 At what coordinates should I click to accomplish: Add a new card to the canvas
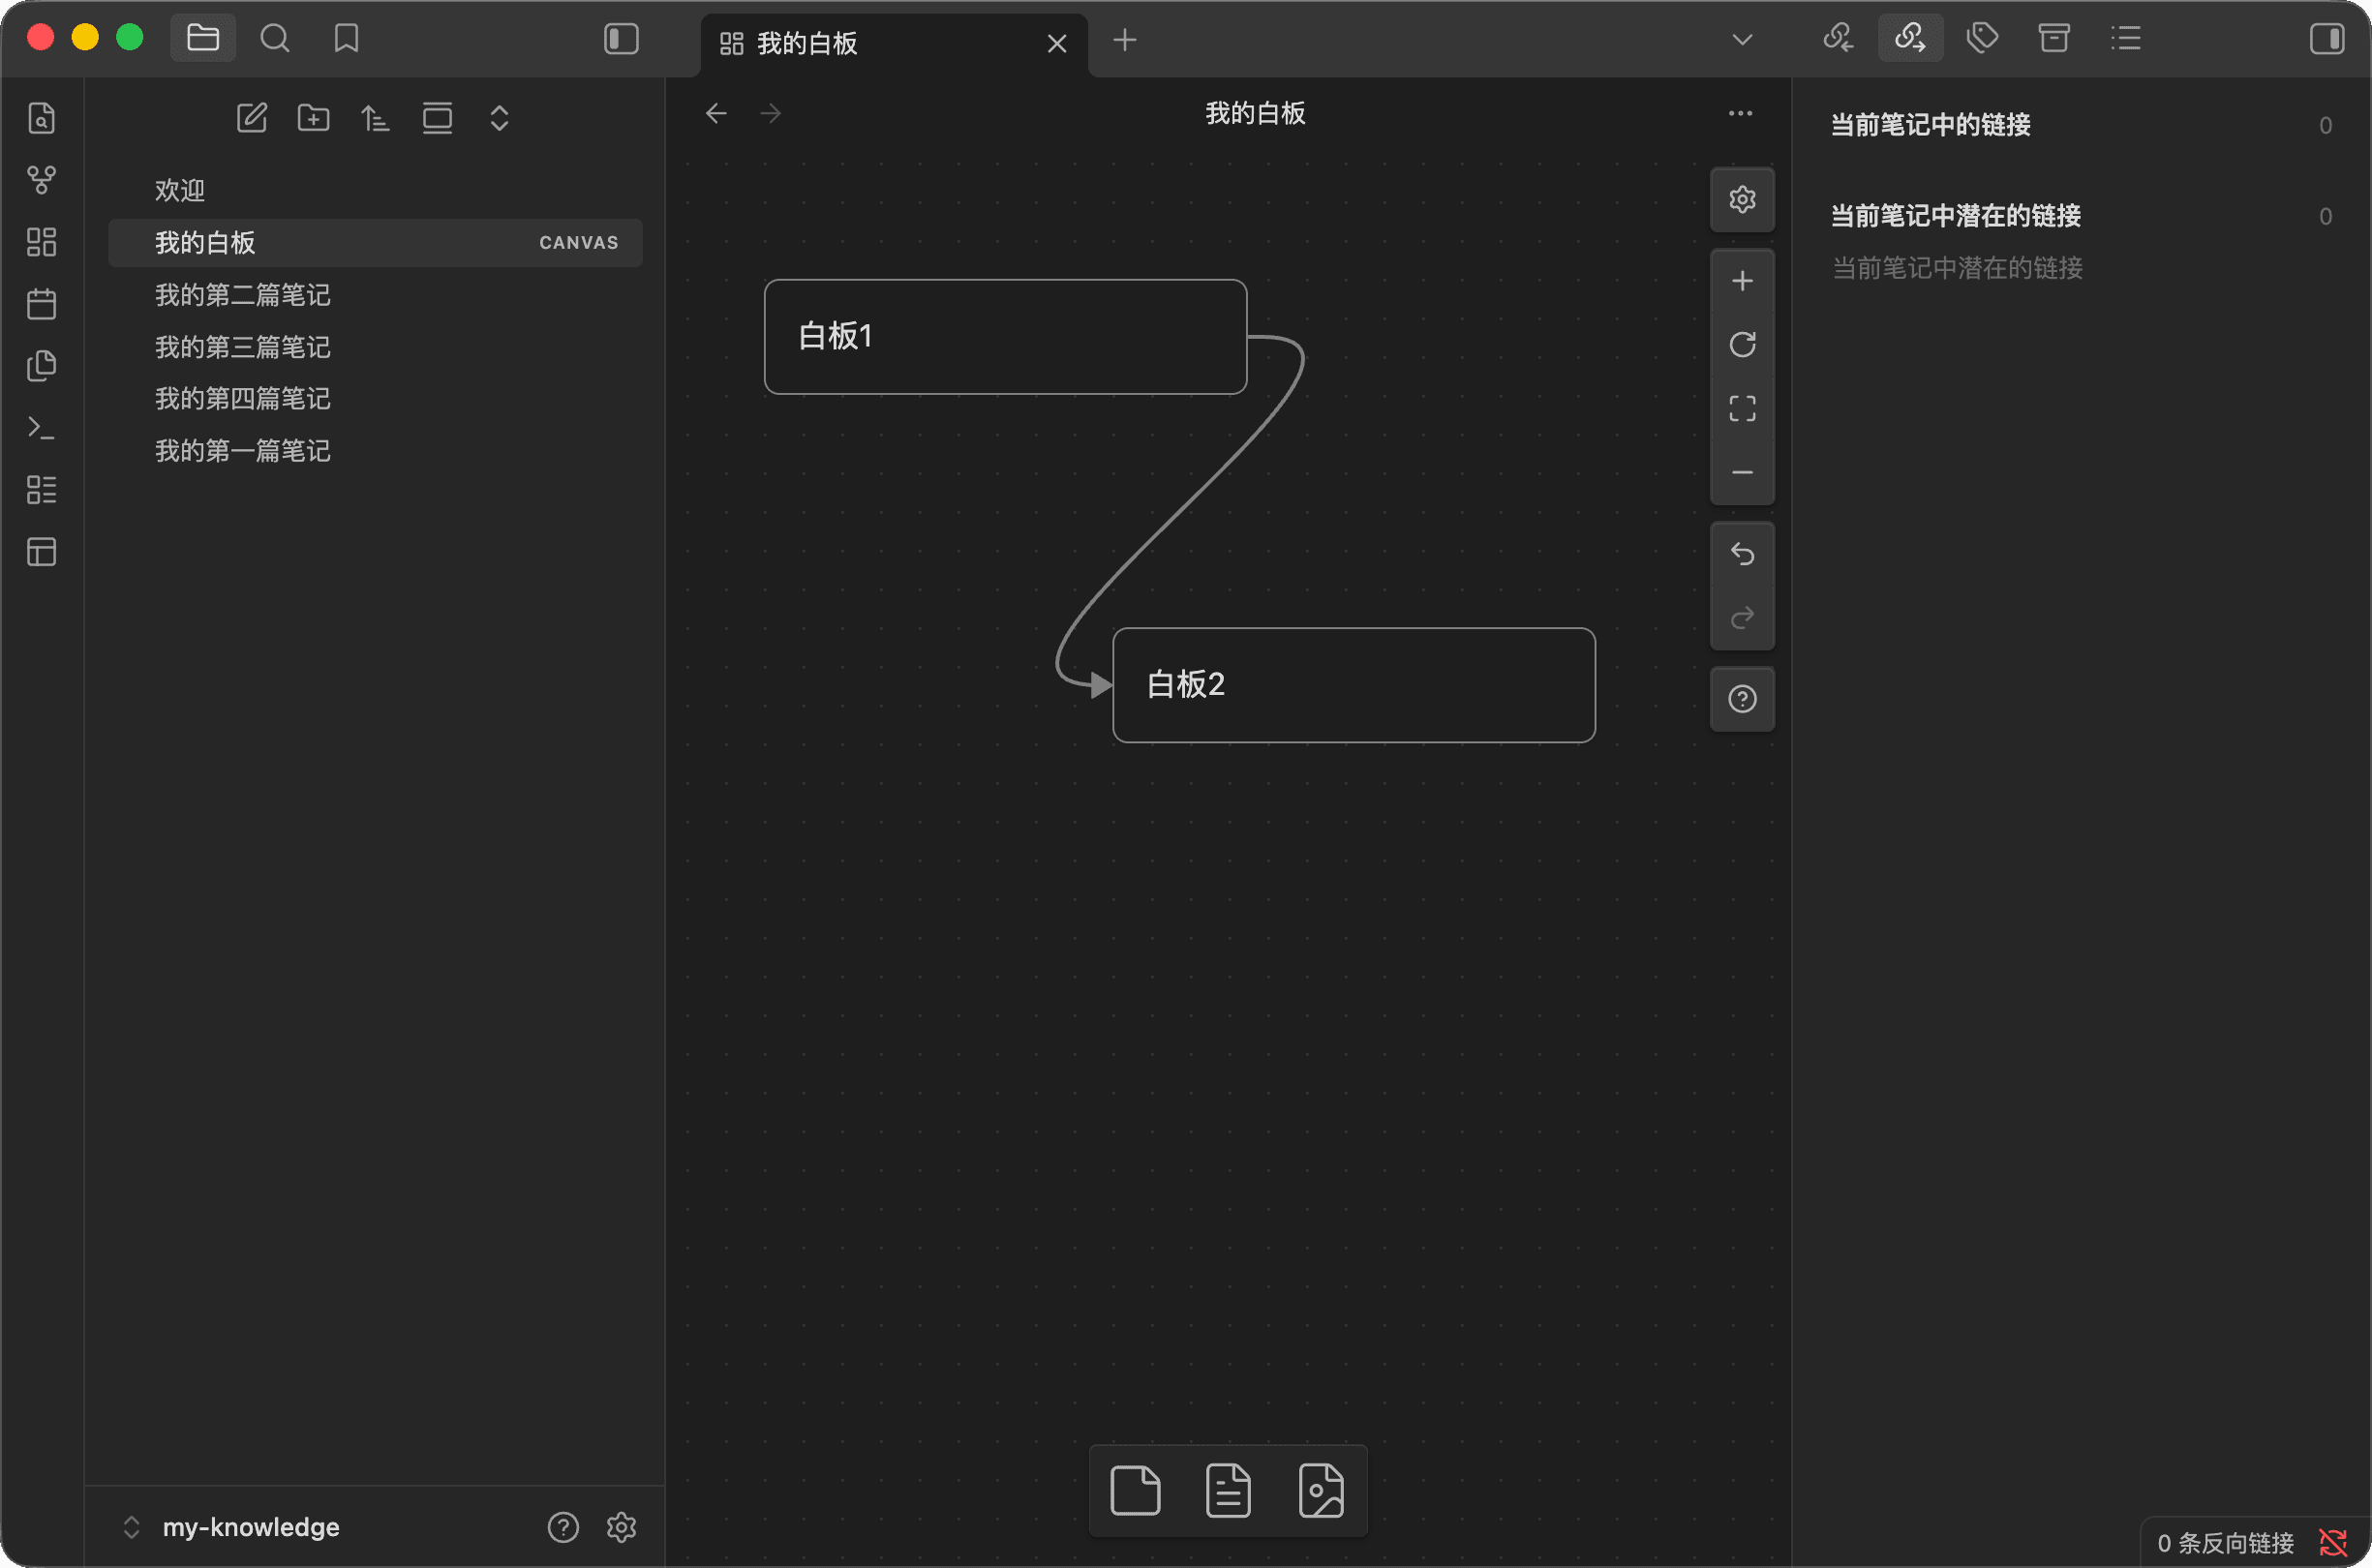(x=1135, y=1491)
